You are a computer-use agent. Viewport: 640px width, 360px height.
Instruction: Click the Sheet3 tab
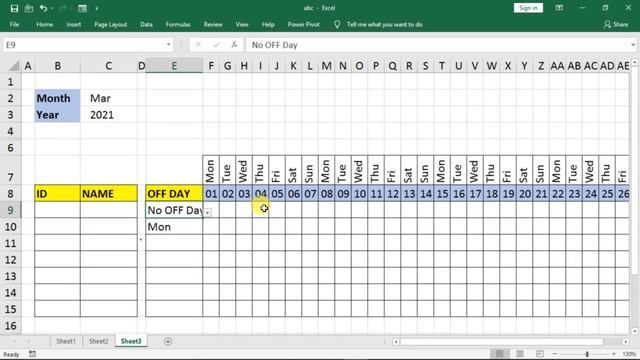tap(131, 341)
